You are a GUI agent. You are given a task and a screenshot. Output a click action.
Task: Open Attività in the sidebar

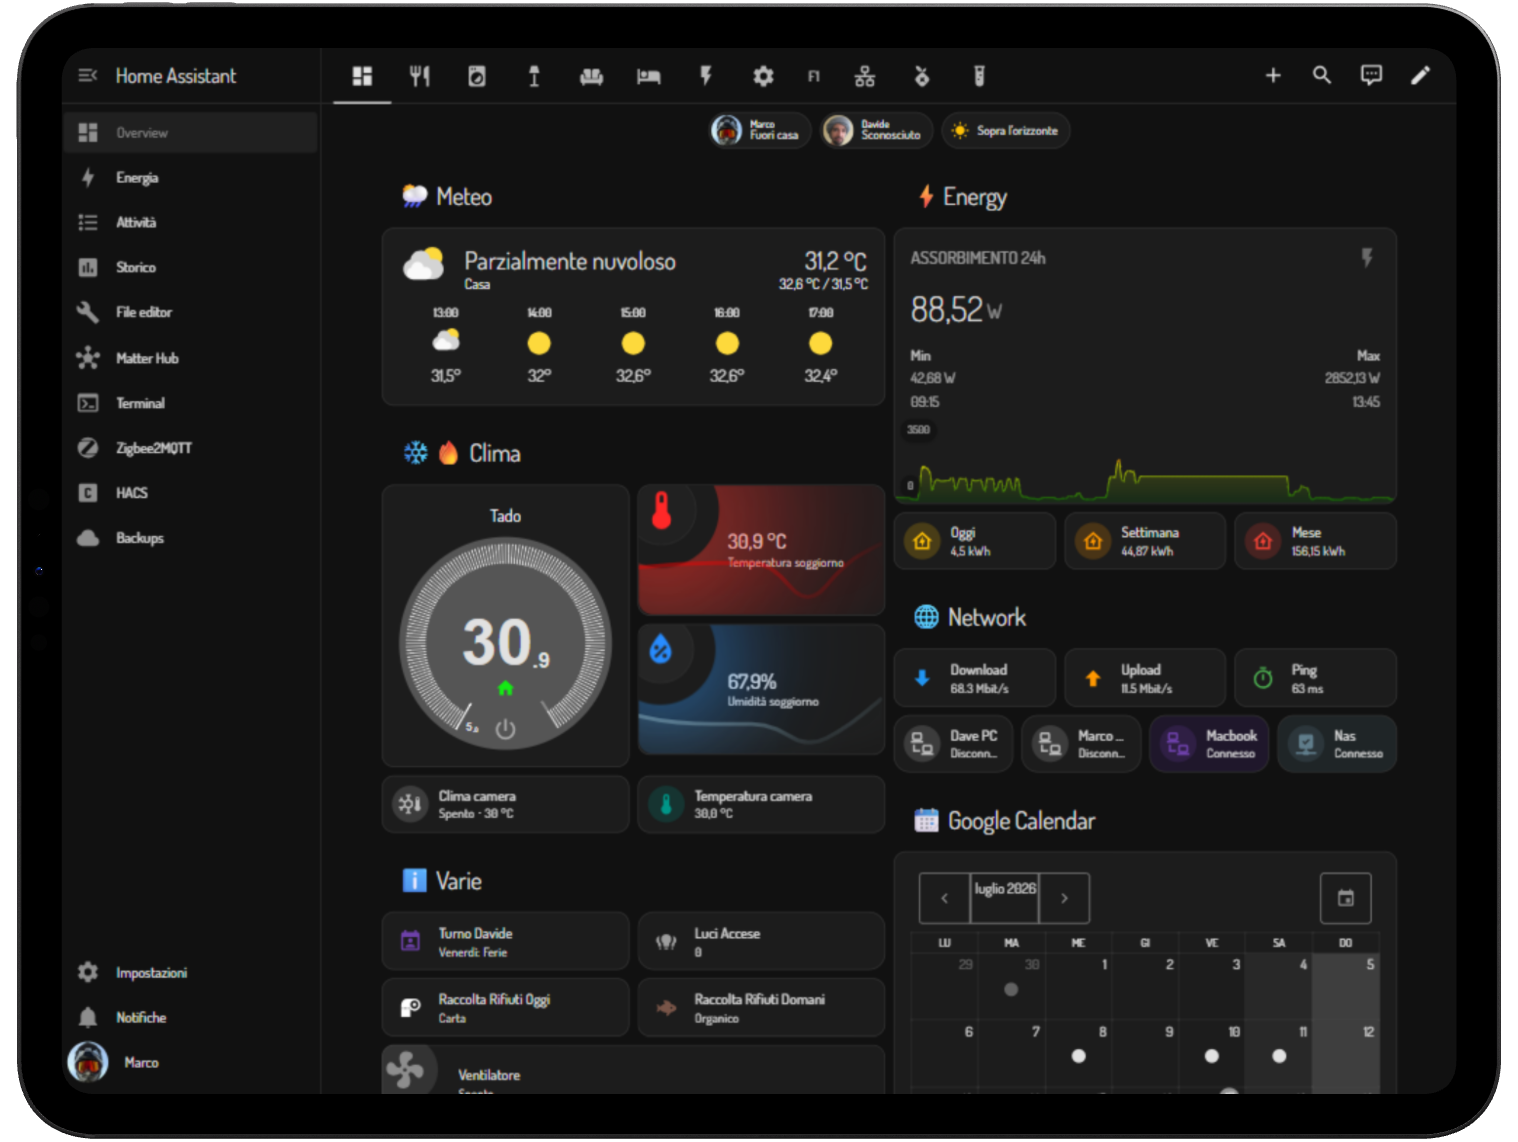coord(190,222)
